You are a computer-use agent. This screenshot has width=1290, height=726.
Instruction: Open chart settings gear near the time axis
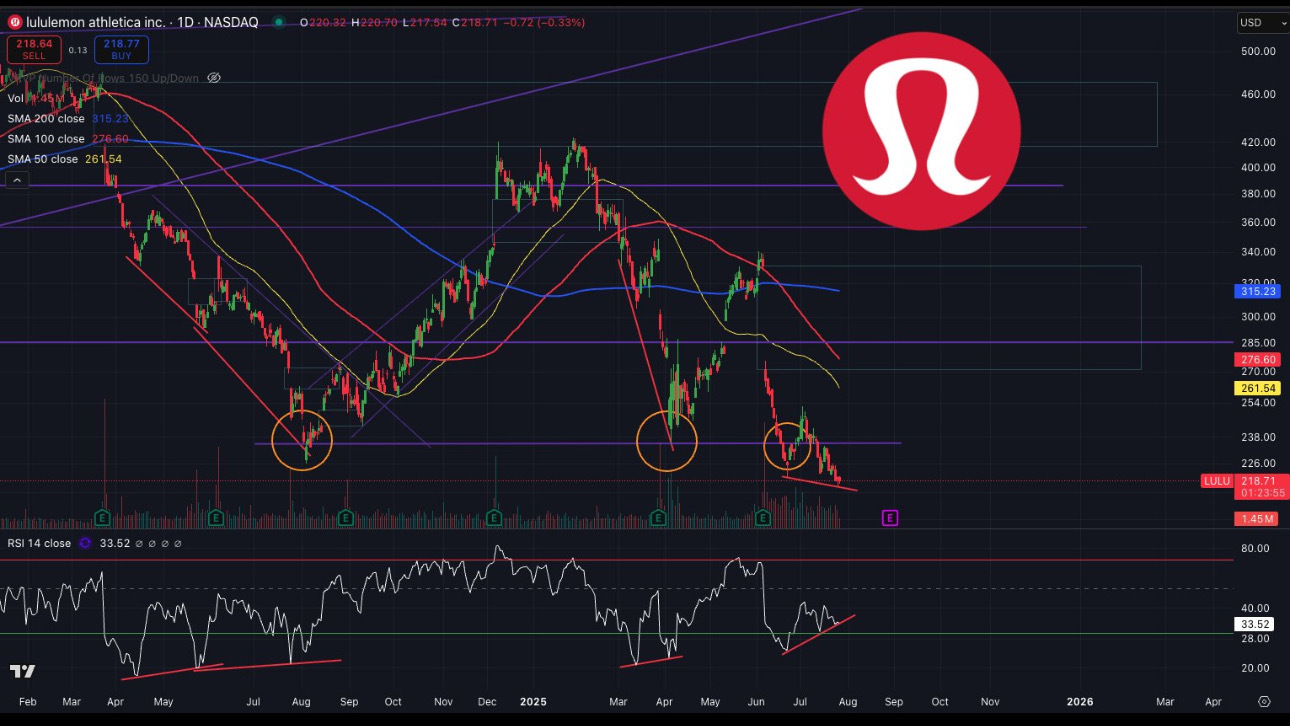[x=1264, y=702]
